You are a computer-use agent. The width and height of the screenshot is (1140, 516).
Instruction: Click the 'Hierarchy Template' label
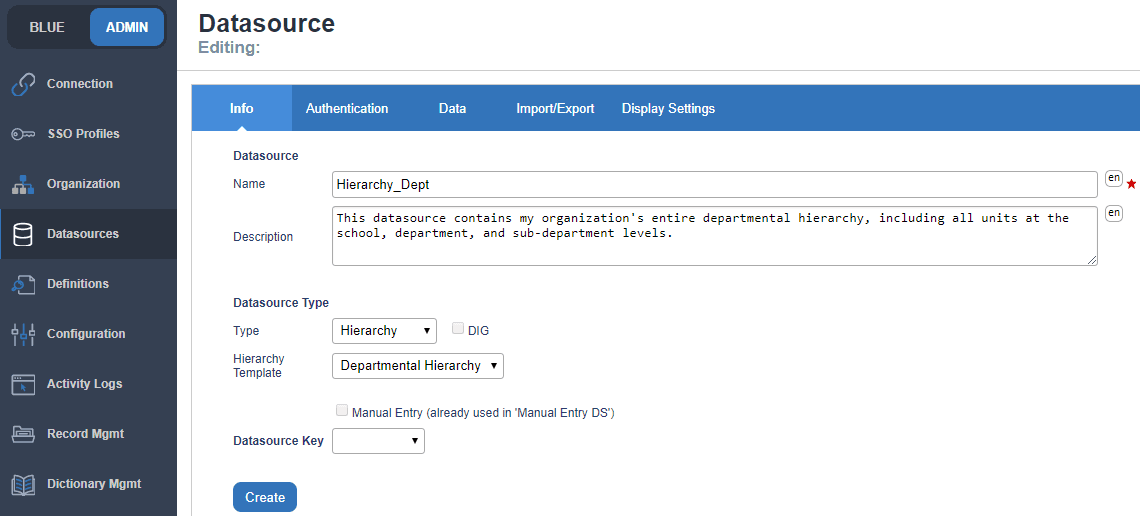point(259,366)
